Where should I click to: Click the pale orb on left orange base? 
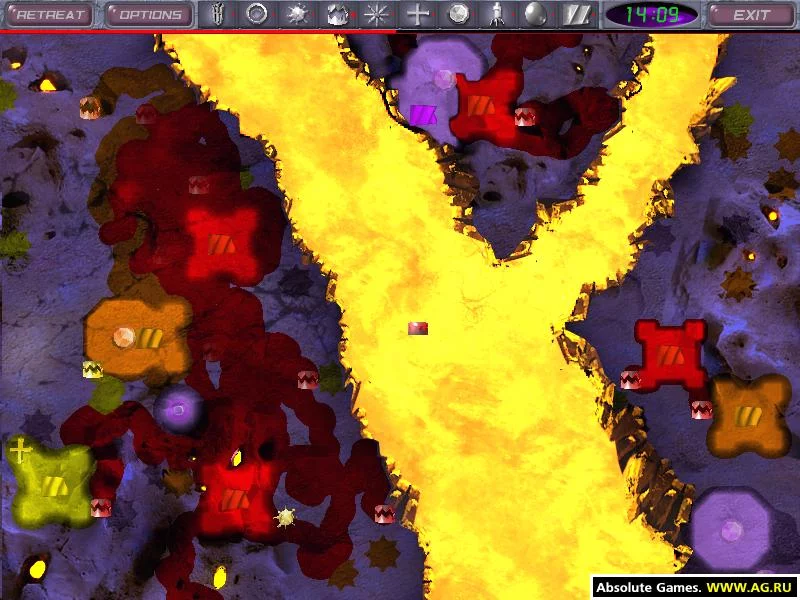tap(123, 337)
